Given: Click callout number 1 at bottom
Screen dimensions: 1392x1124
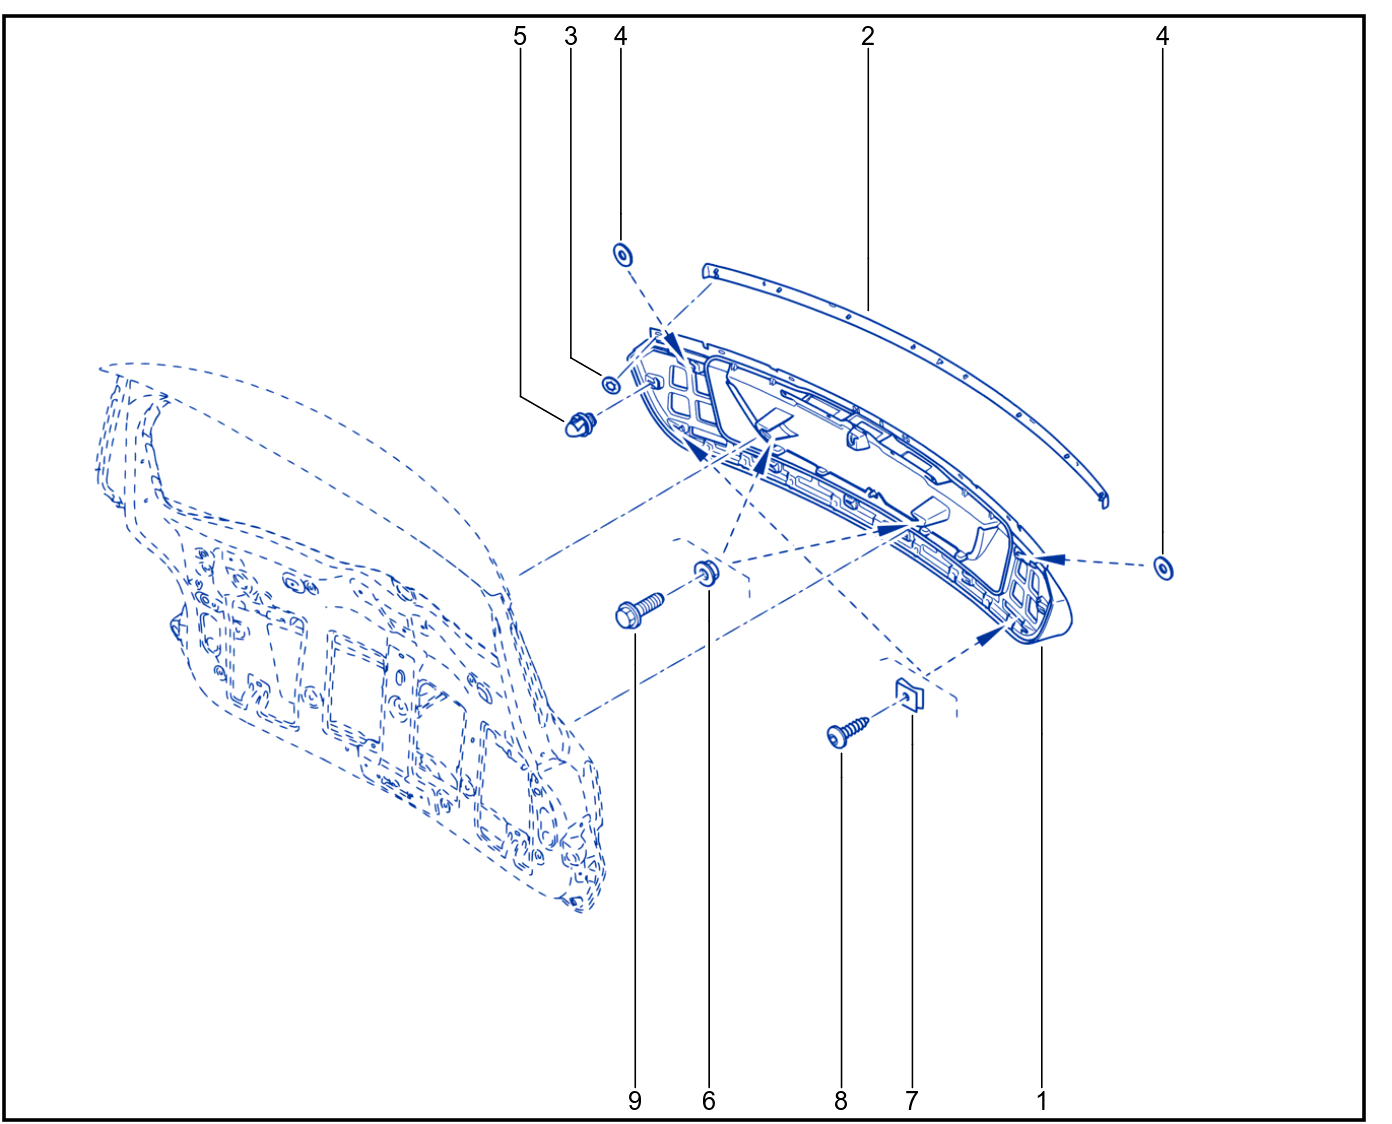Looking at the screenshot, I should point(1041,1101).
